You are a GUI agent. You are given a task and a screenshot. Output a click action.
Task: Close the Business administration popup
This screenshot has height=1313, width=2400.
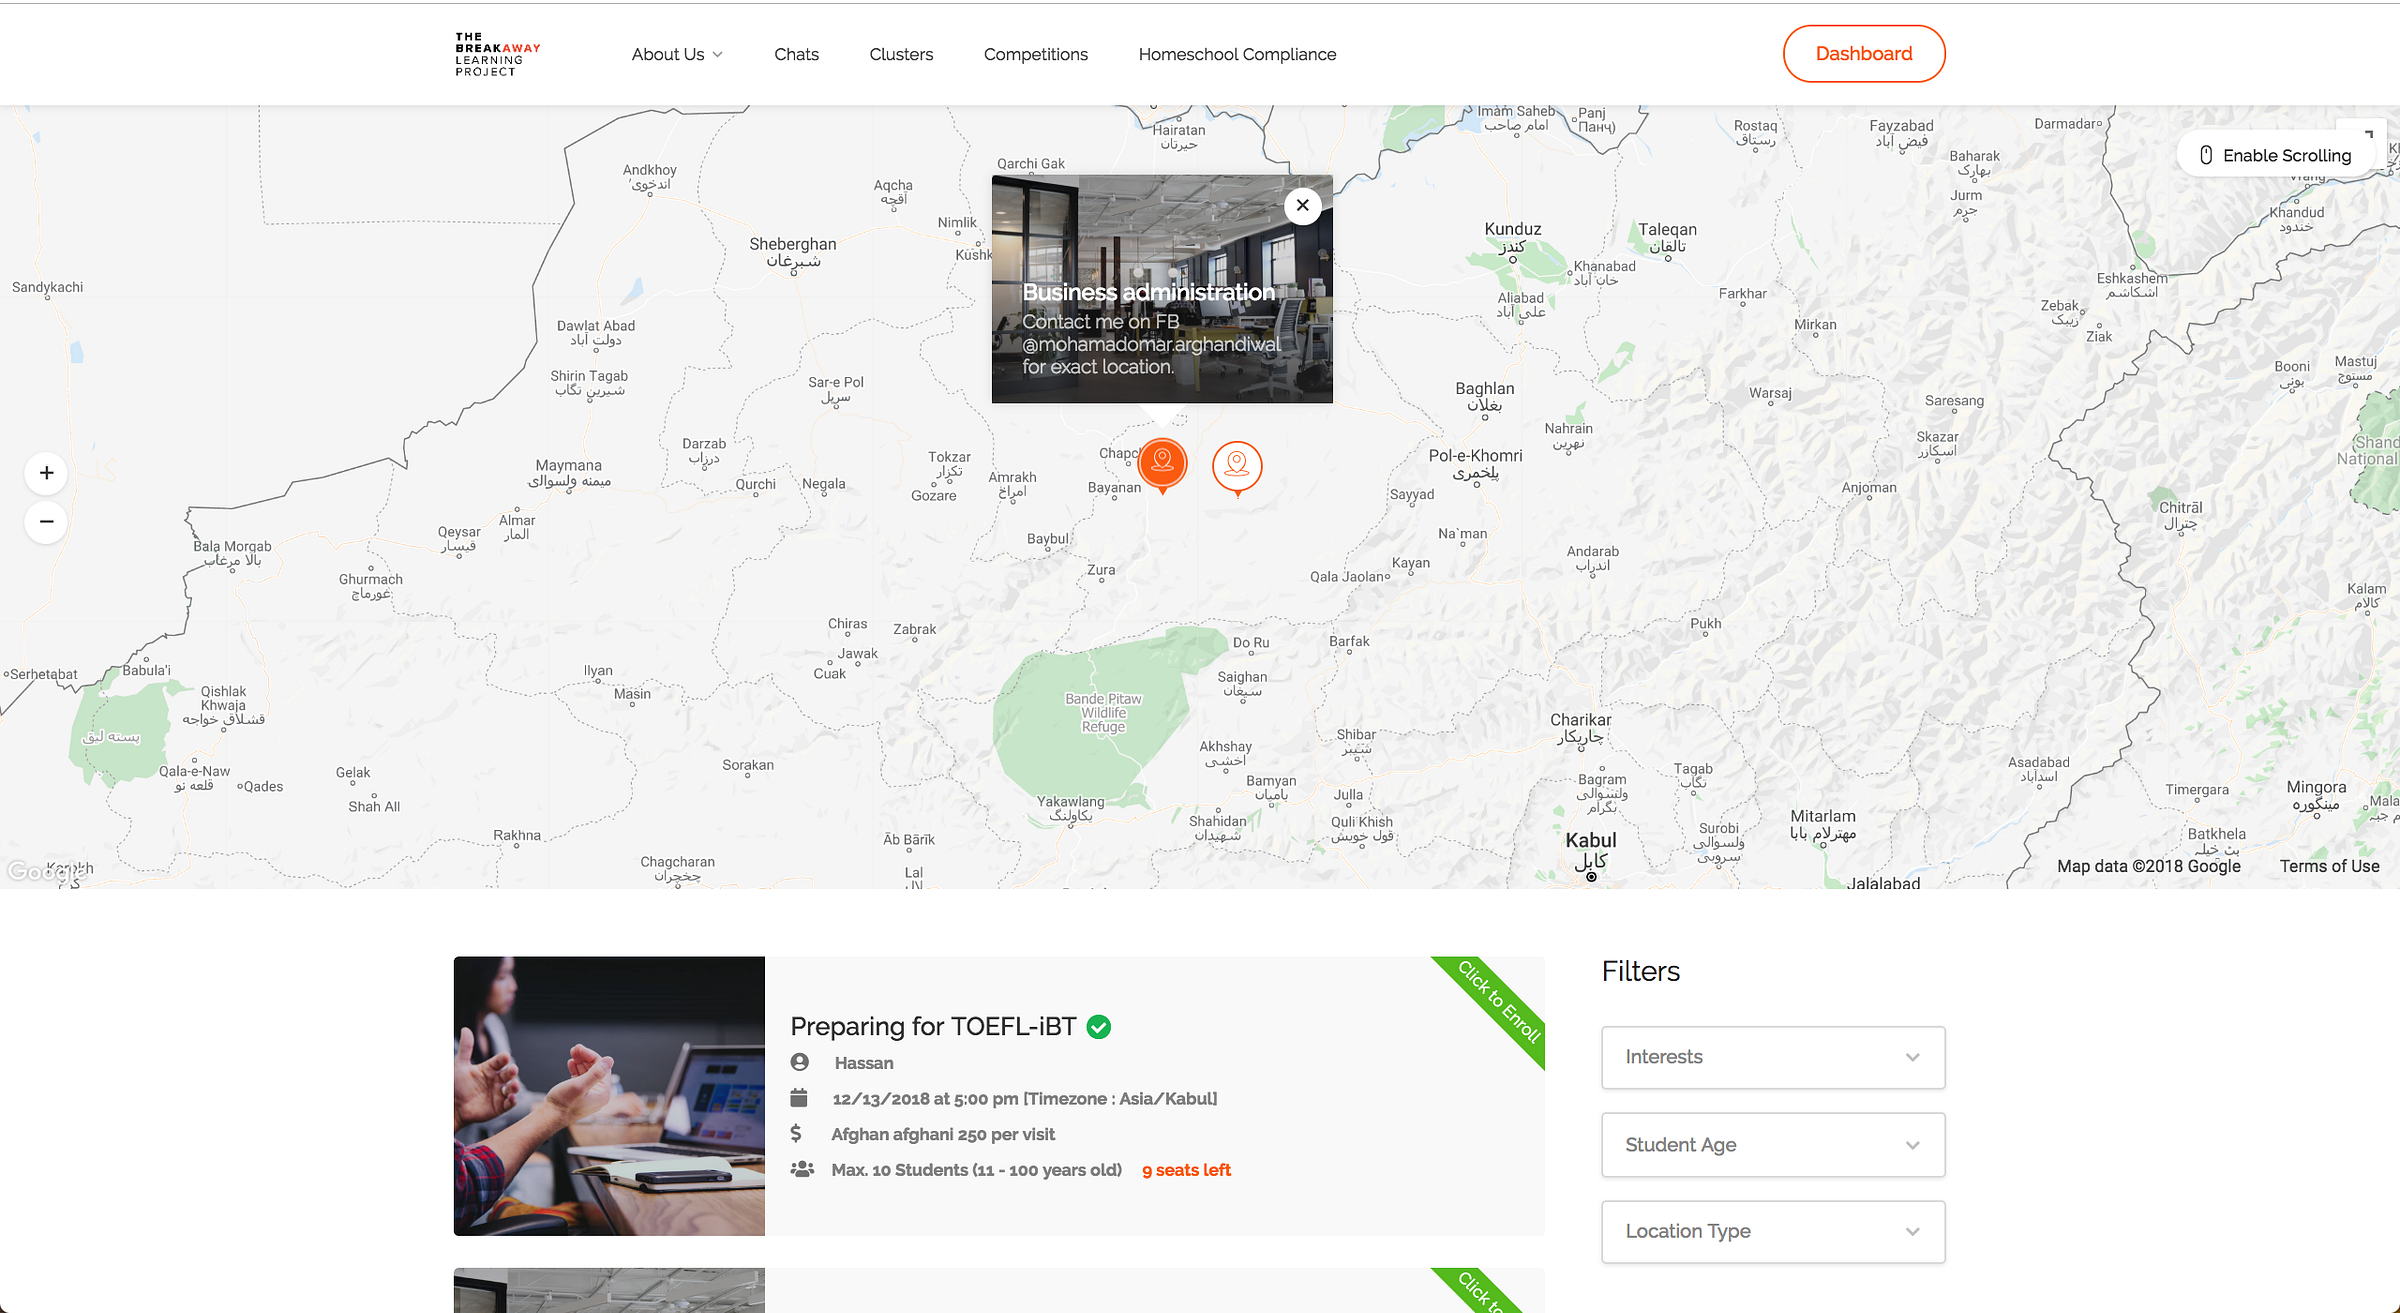point(1302,206)
